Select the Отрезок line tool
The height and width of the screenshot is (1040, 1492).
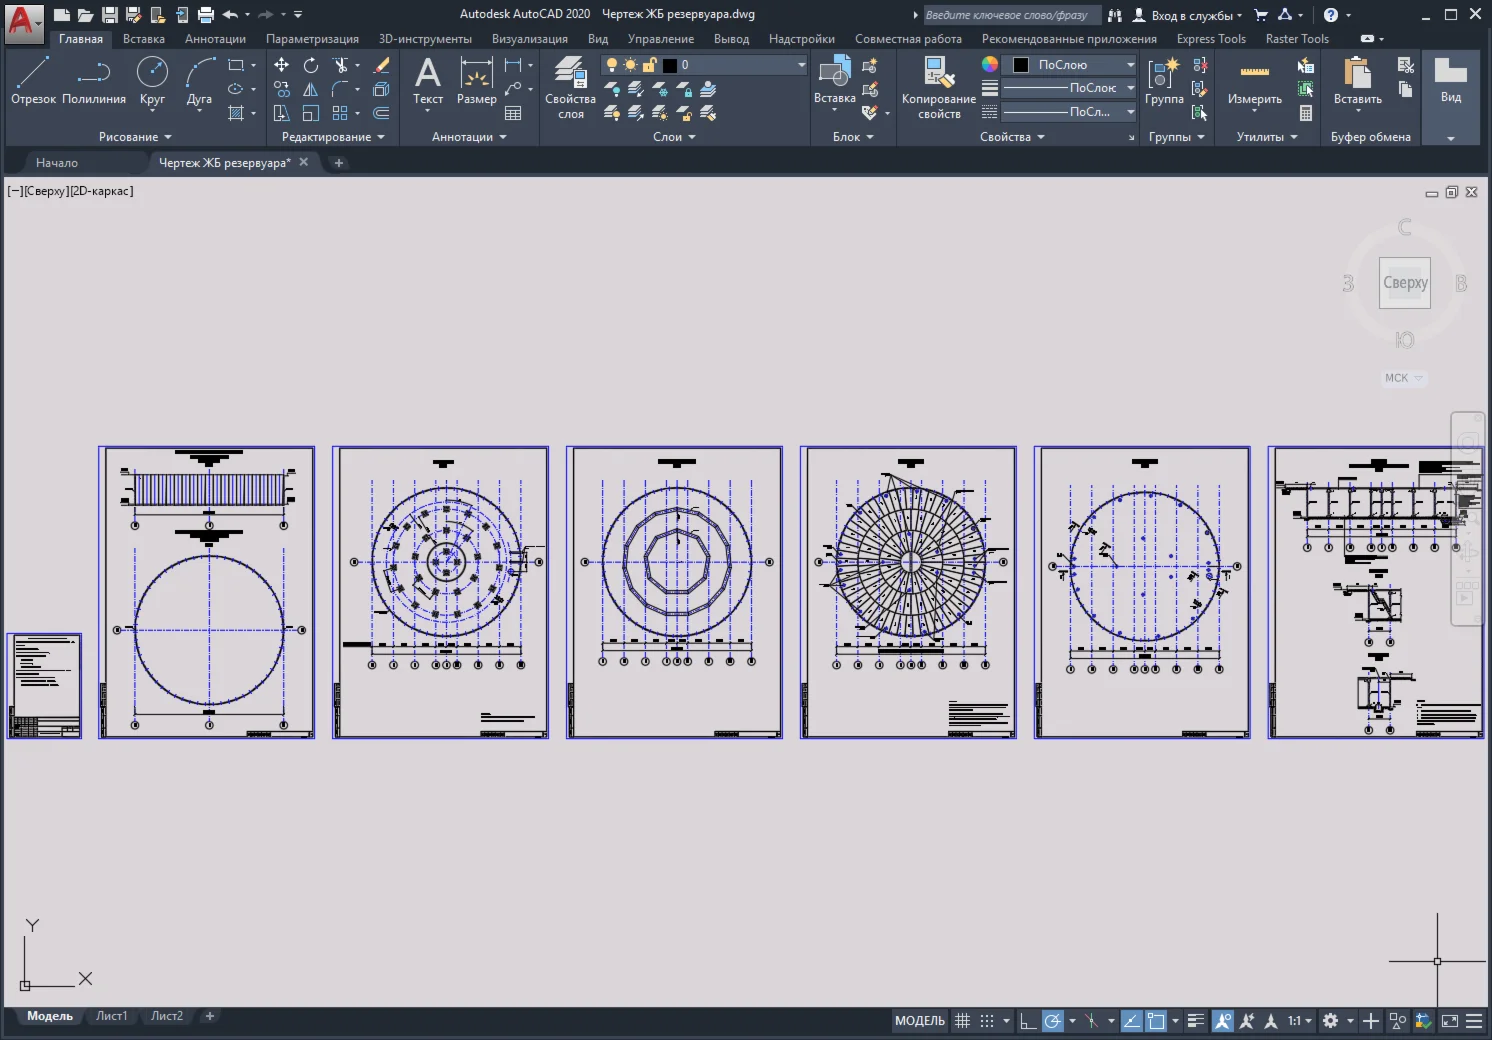[x=33, y=80]
